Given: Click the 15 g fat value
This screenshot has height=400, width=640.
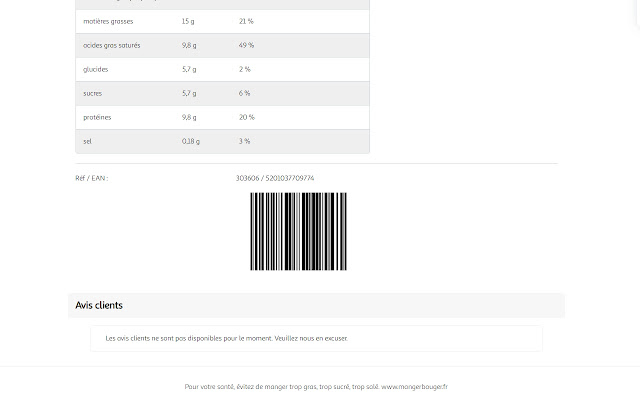Looking at the screenshot, I should 188,21.
